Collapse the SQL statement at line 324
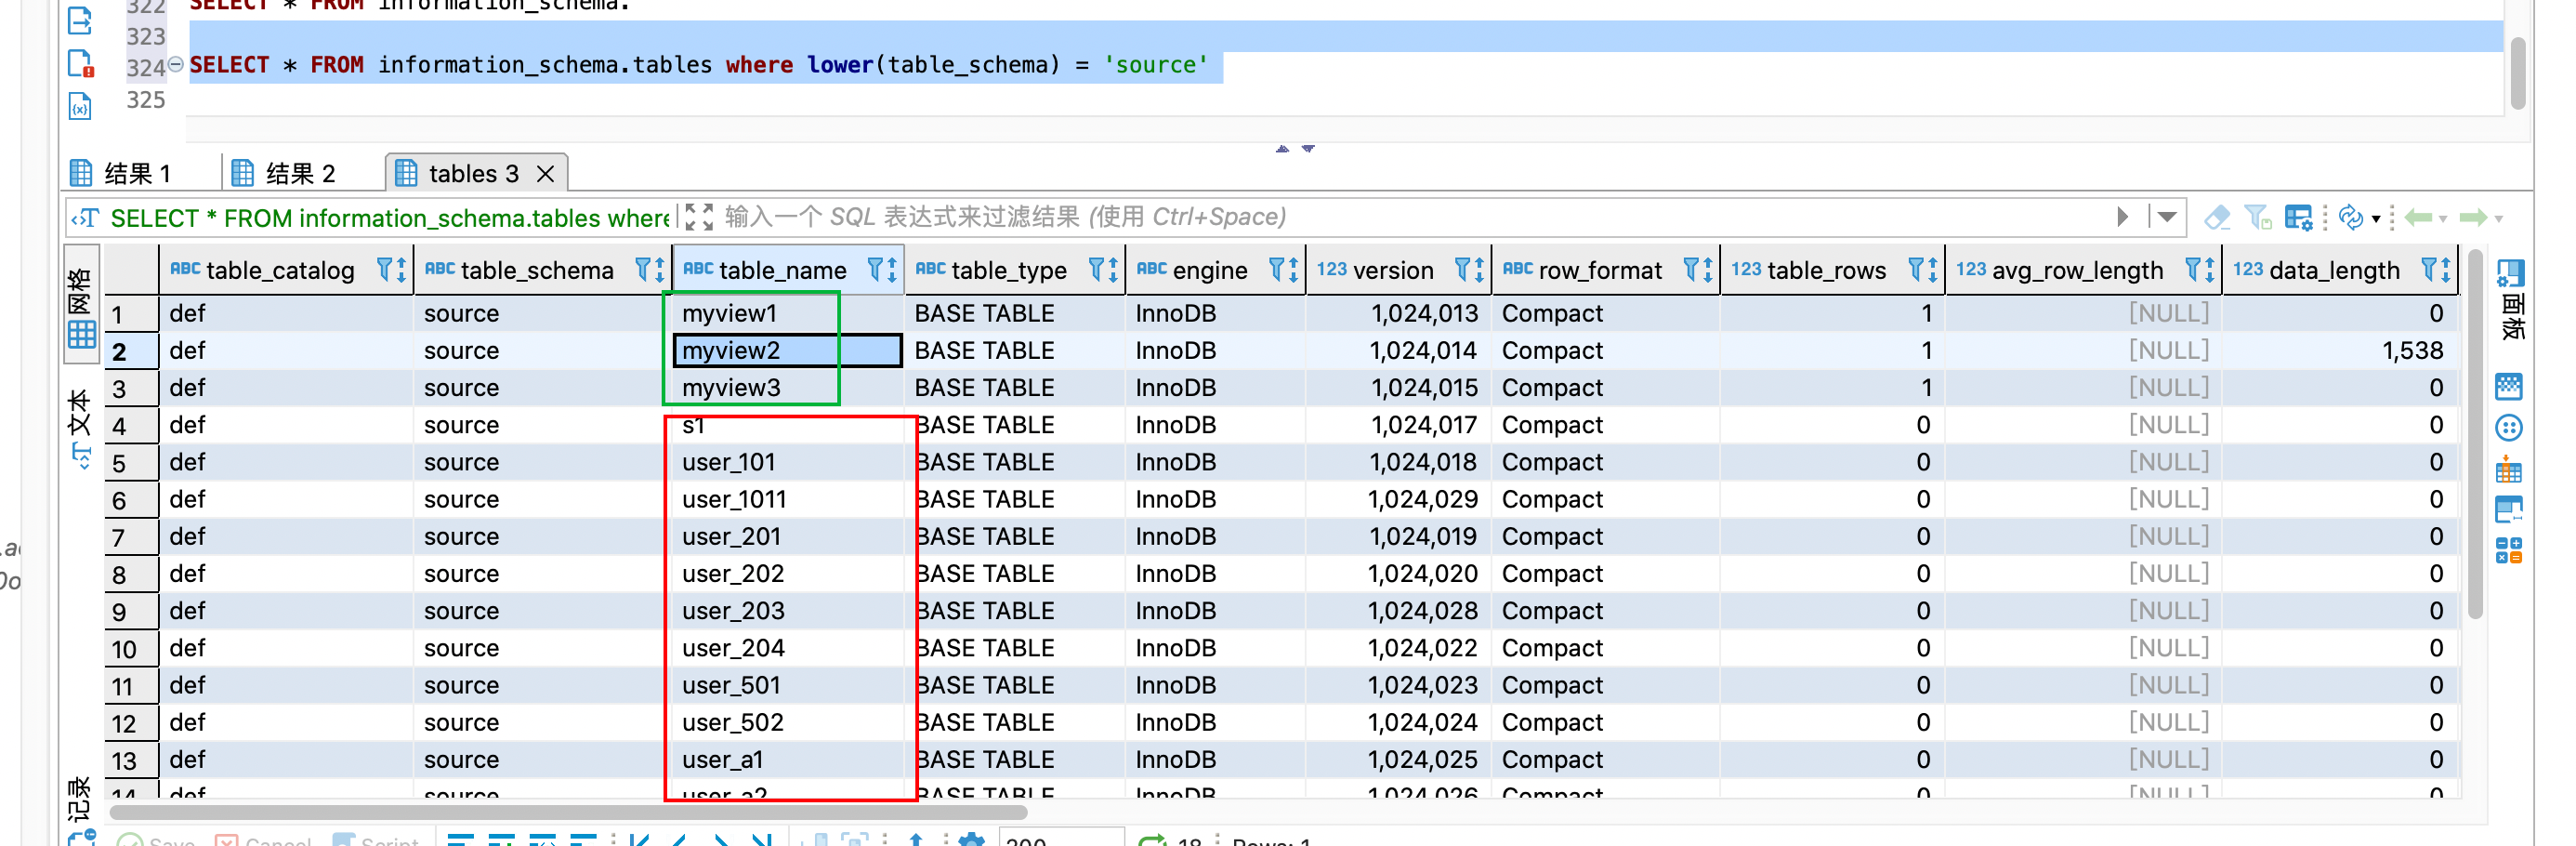 click(175, 65)
